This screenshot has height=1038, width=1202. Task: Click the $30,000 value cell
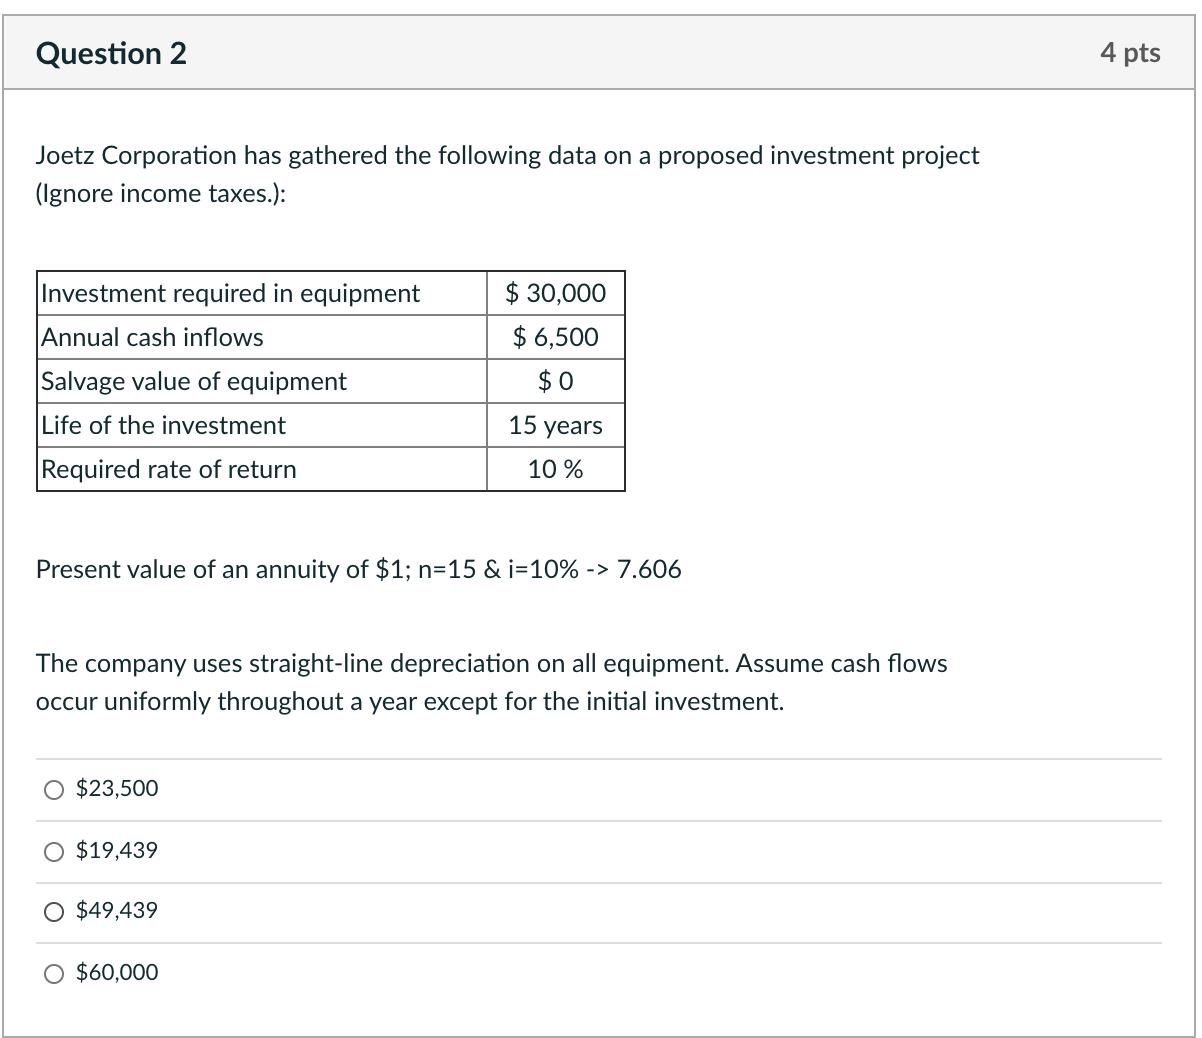click(555, 293)
